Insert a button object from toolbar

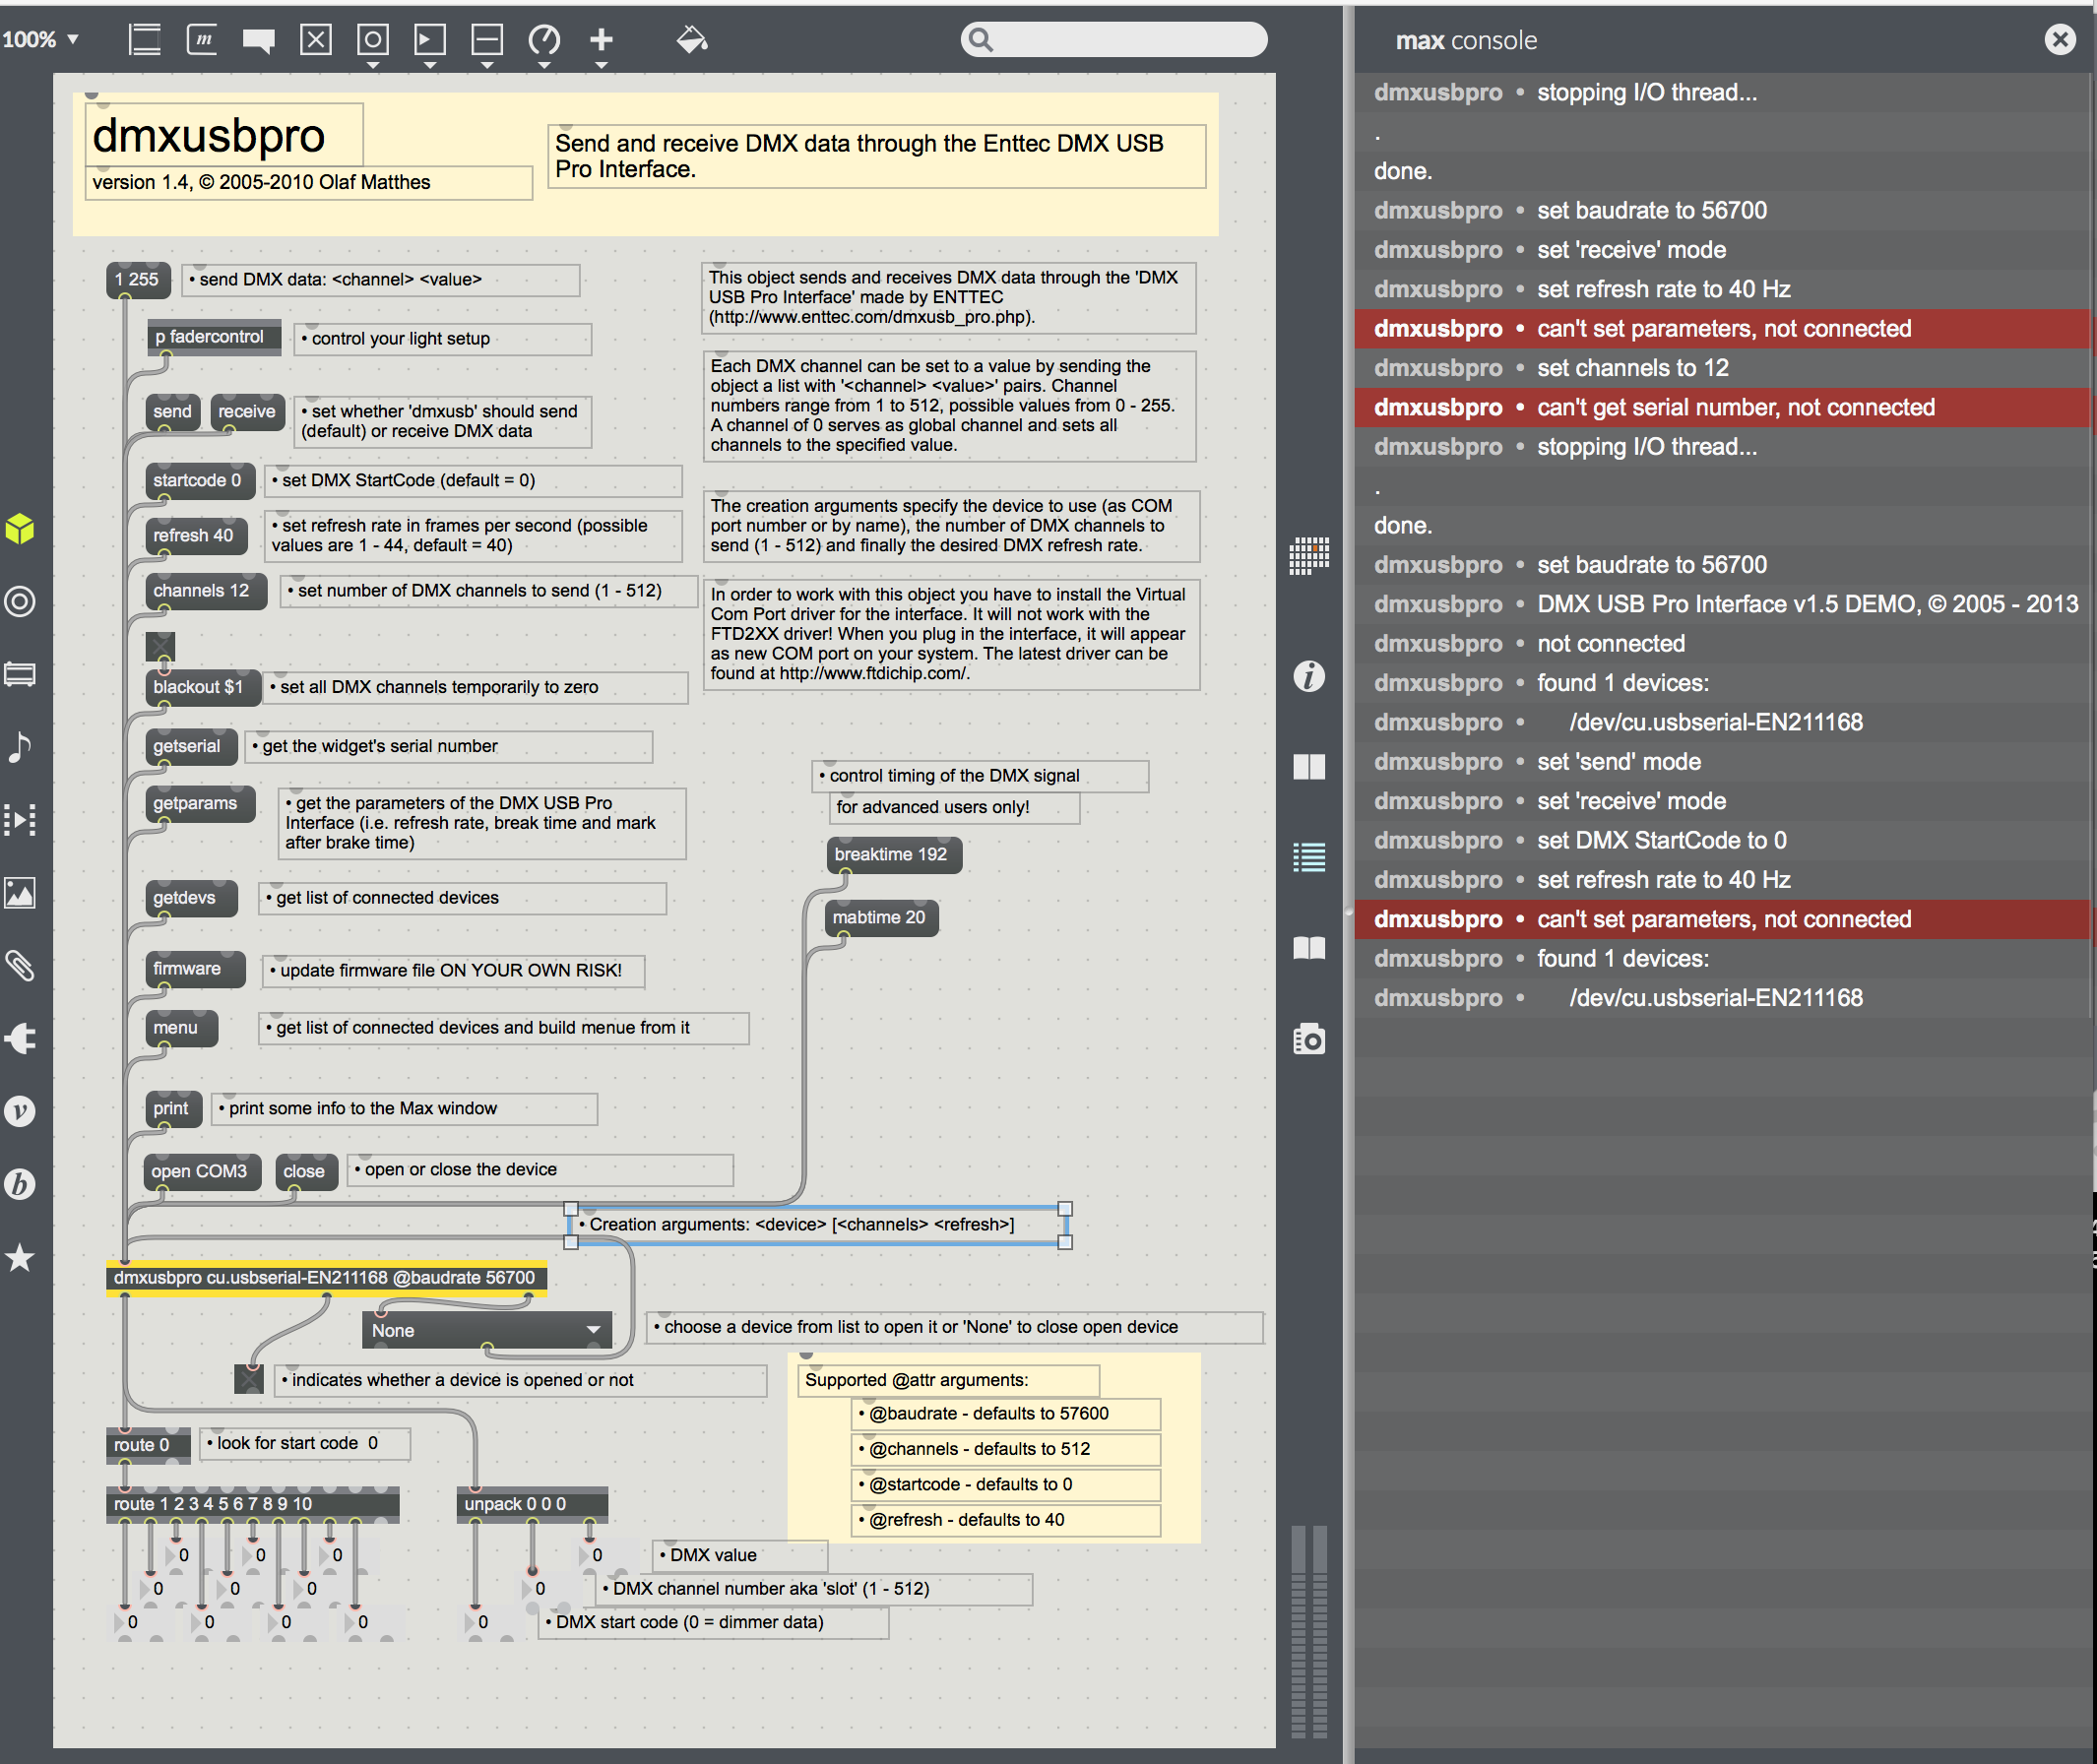point(373,40)
